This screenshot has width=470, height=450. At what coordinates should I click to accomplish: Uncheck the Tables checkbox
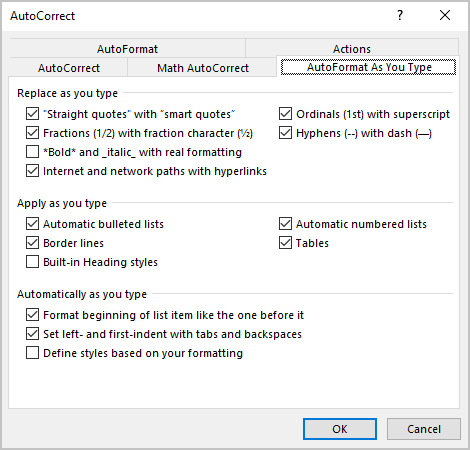(x=285, y=243)
